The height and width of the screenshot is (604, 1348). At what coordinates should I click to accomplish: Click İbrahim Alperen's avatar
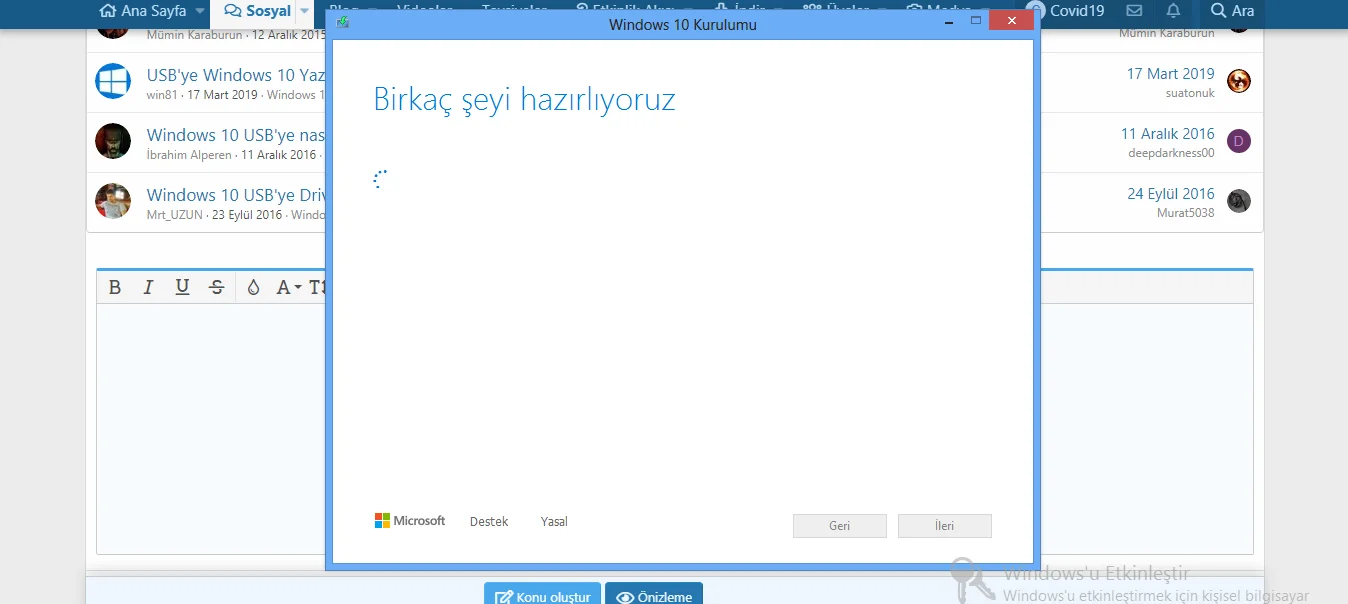pos(113,141)
